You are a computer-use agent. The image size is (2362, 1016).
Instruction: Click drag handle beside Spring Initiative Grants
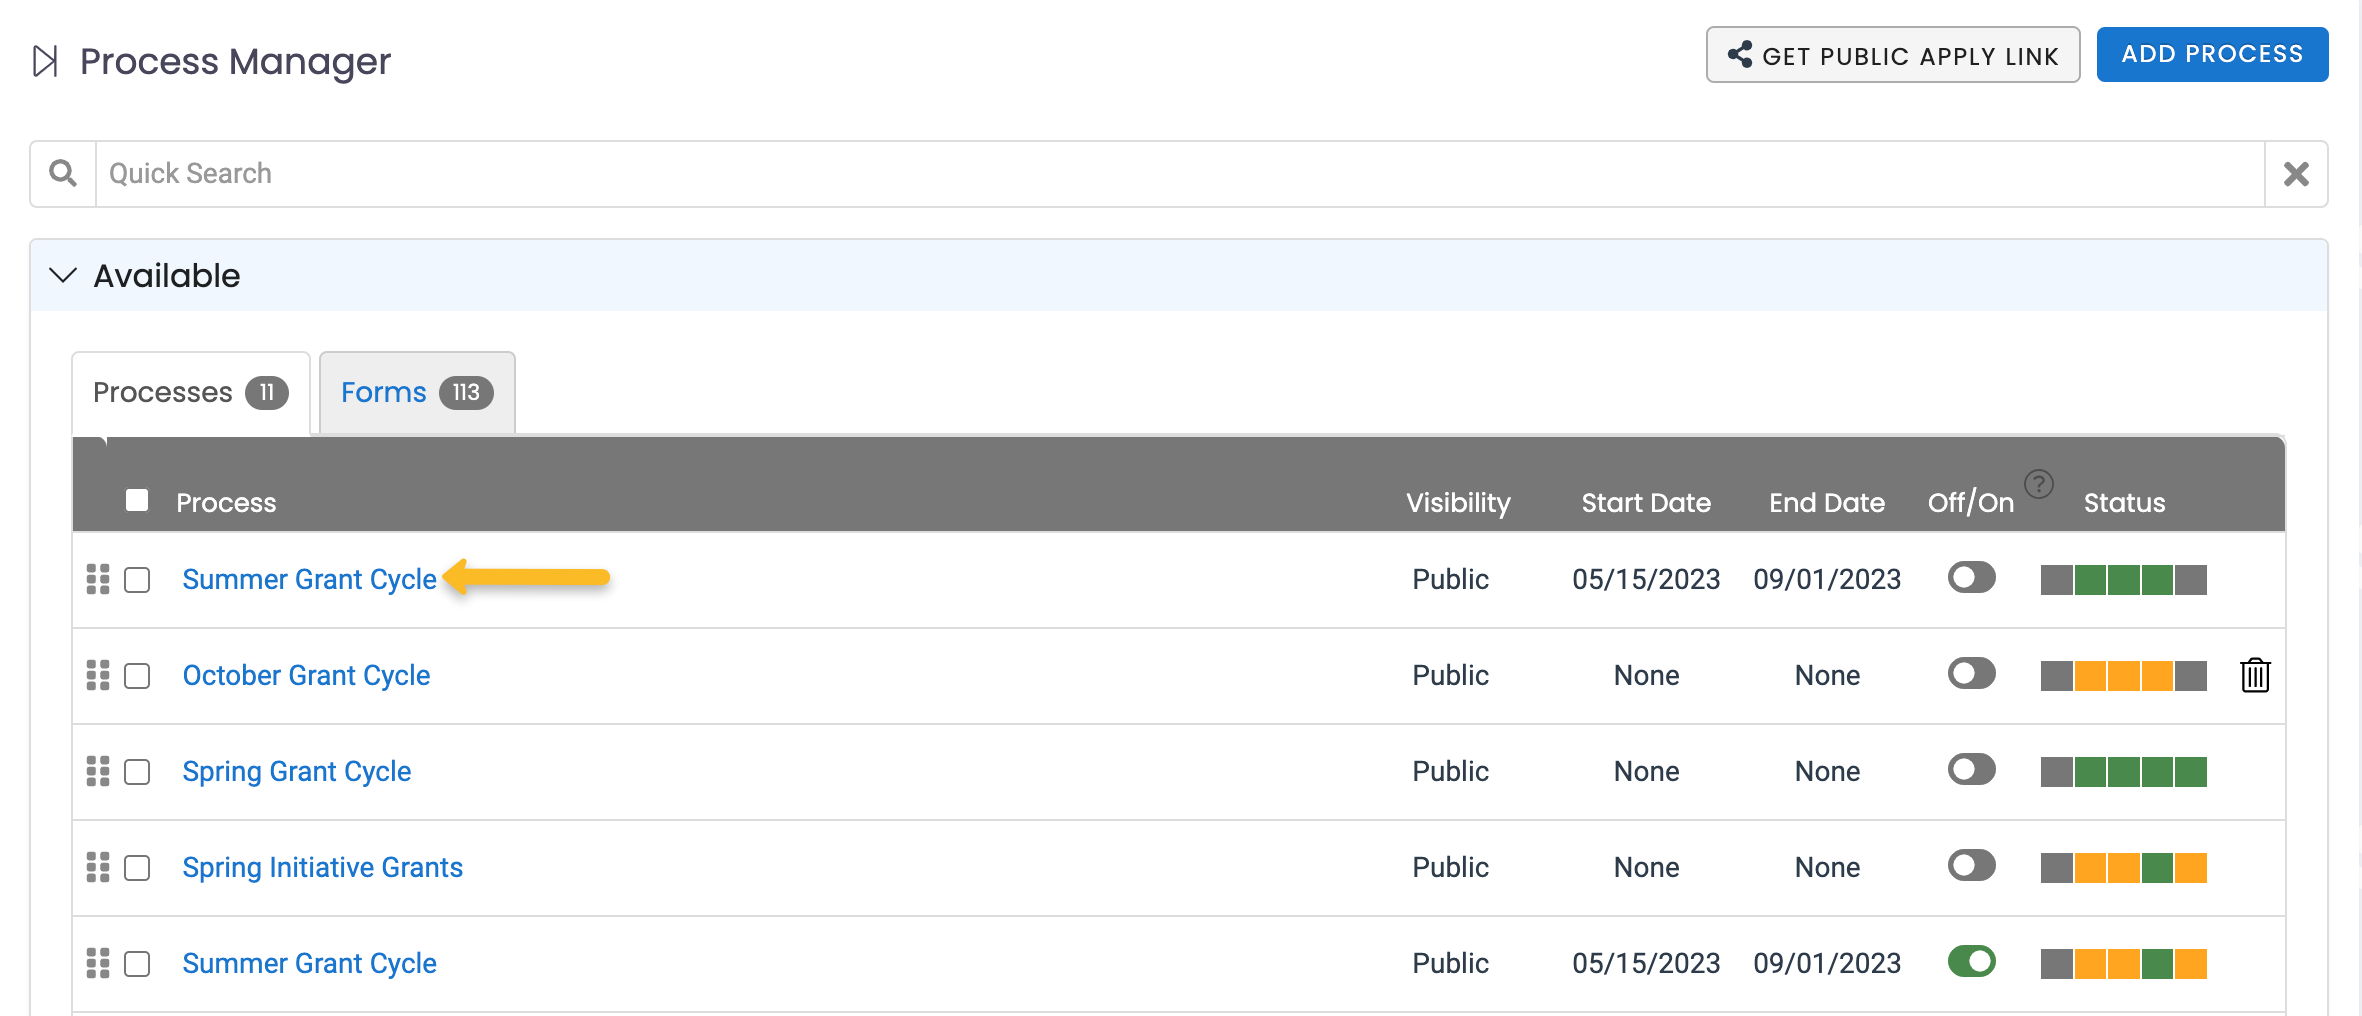coord(98,868)
